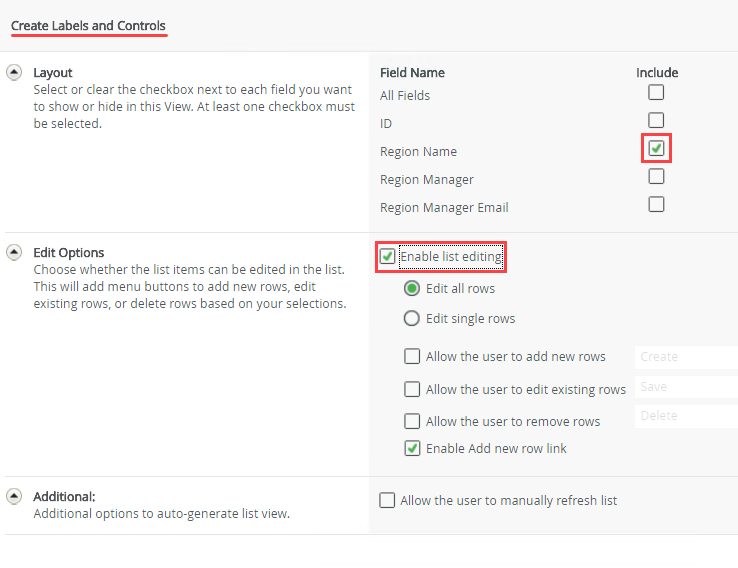Check the All Fields include checkbox
The height and width of the screenshot is (568, 738).
click(x=656, y=93)
